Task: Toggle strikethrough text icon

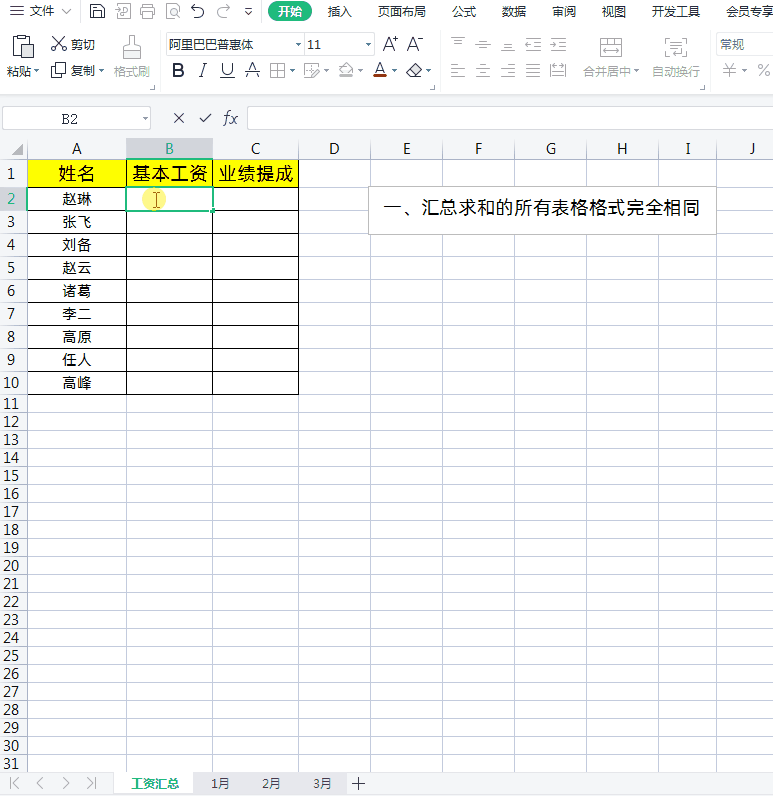Action: click(x=252, y=70)
